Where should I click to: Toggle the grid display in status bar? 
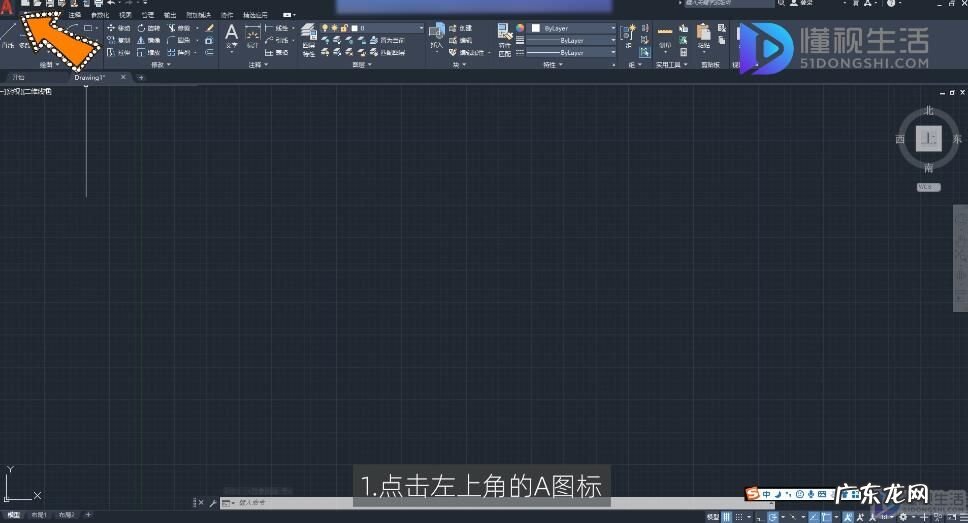point(727,517)
